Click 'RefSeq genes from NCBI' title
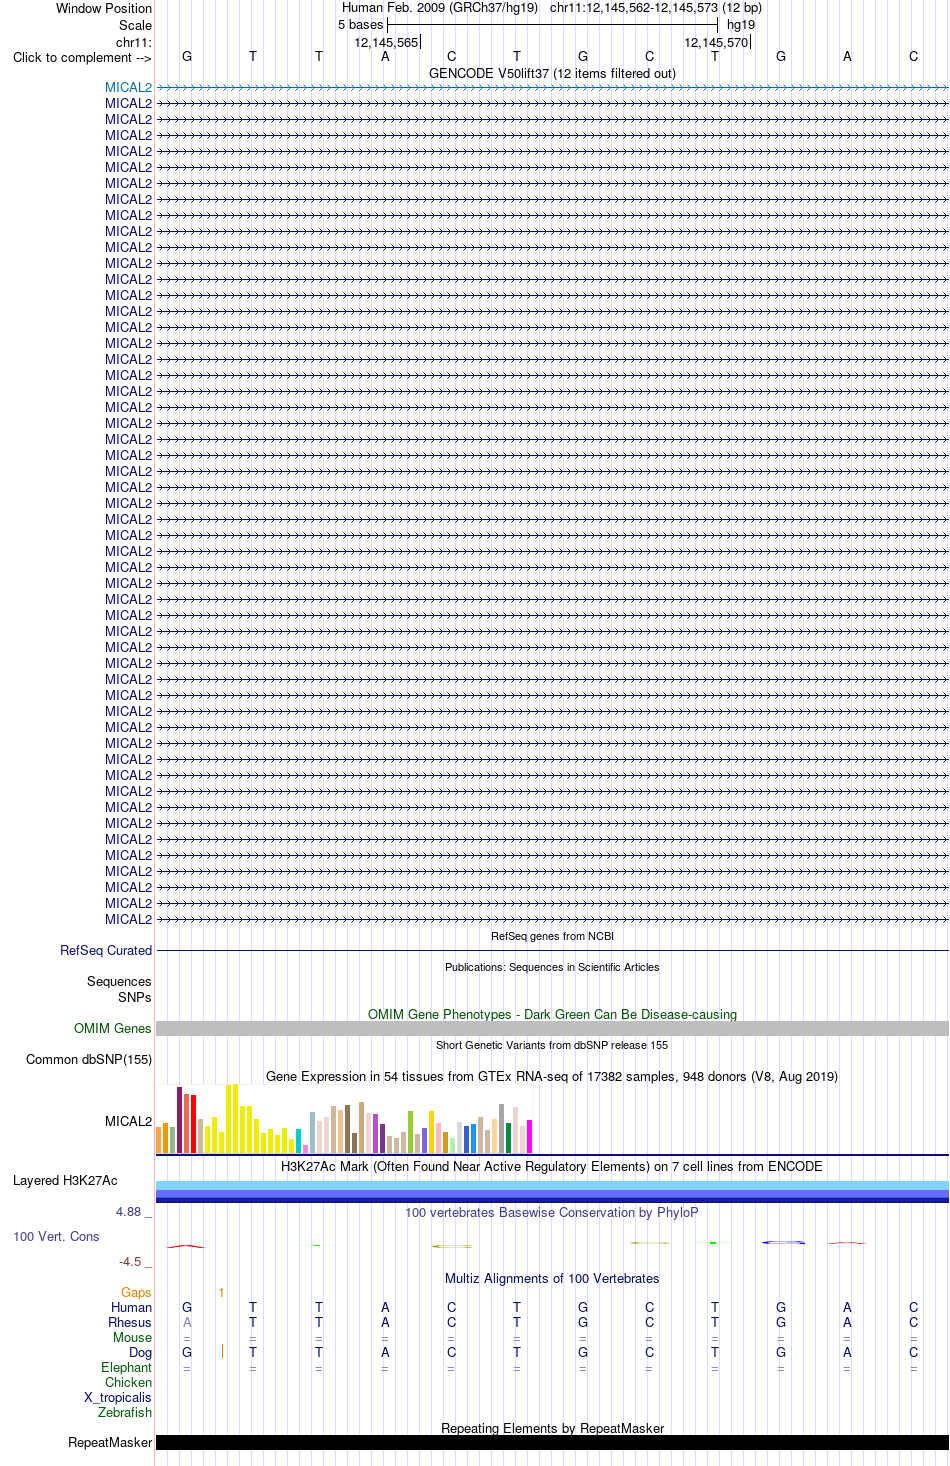Image resolution: width=950 pixels, height=1466 pixels. [552, 936]
